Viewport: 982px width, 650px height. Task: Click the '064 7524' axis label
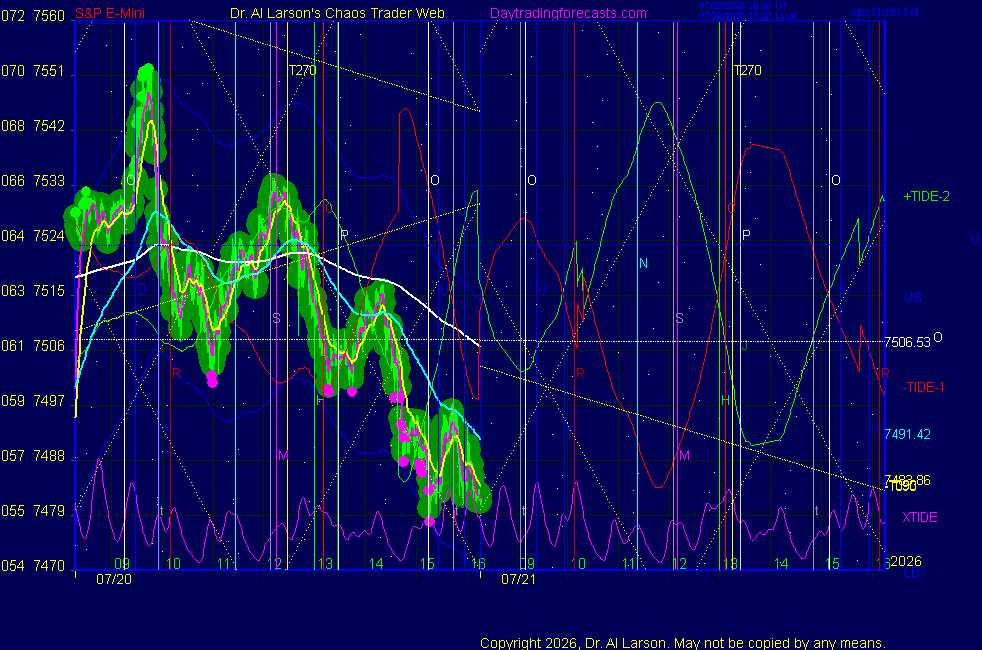33,237
